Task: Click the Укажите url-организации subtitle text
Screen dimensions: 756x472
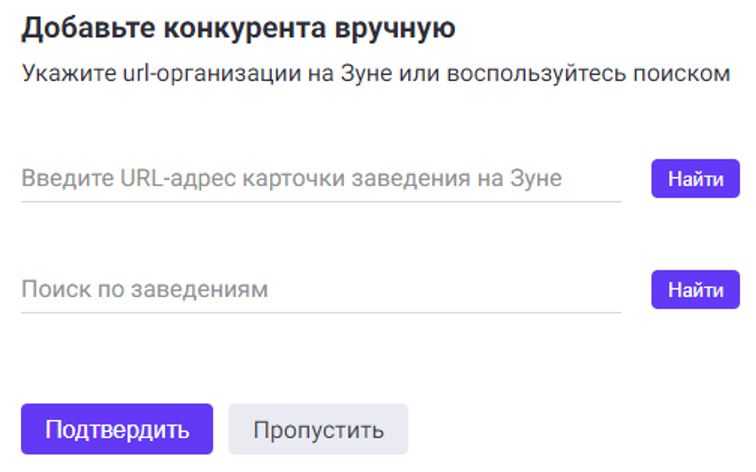Action: pos(375,75)
